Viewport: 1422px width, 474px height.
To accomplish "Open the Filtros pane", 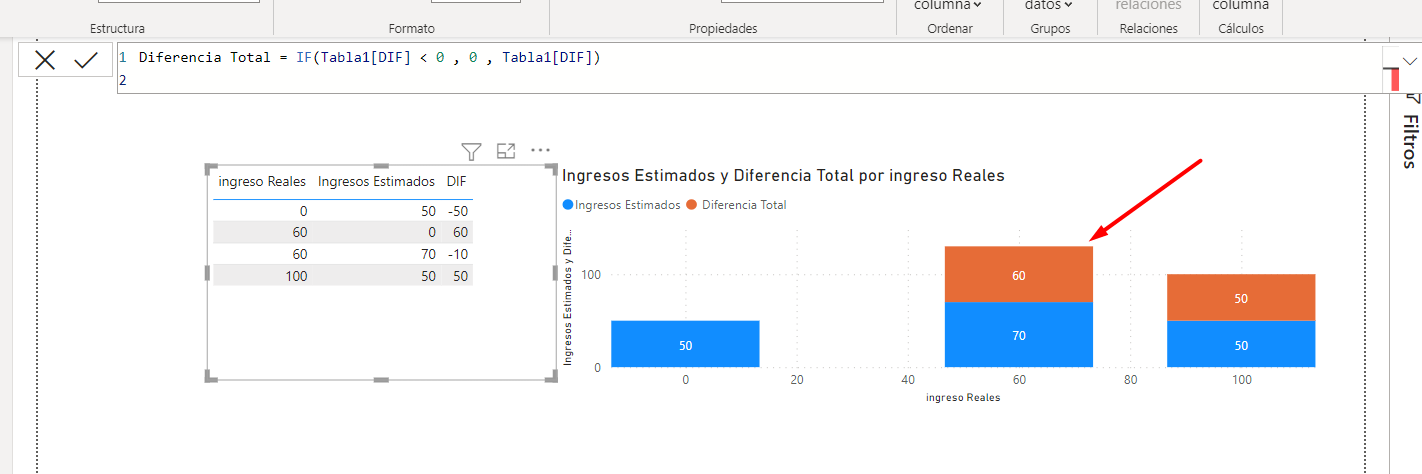I will (x=1410, y=140).
